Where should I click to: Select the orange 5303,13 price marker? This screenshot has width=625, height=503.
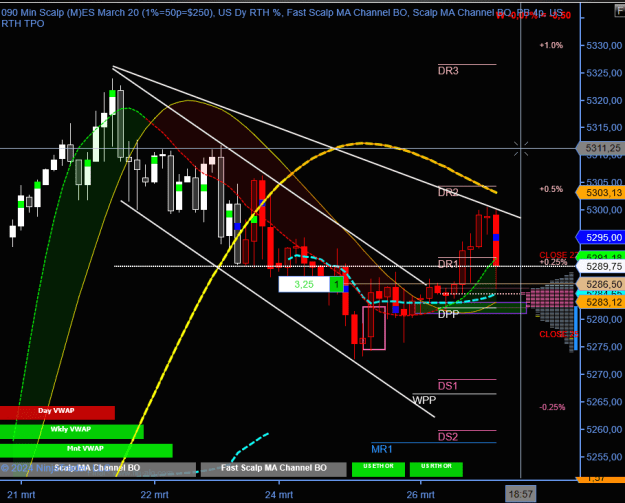pyautogui.click(x=601, y=193)
